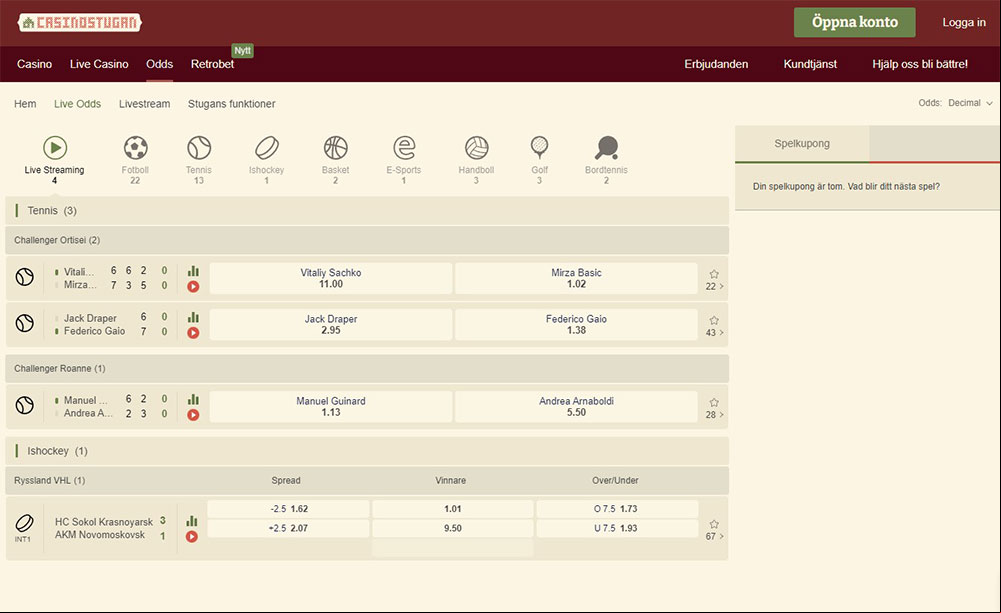Open statistics for HC Sokol Krasnoyarsk match
This screenshot has width=1001, height=613.
point(192,521)
